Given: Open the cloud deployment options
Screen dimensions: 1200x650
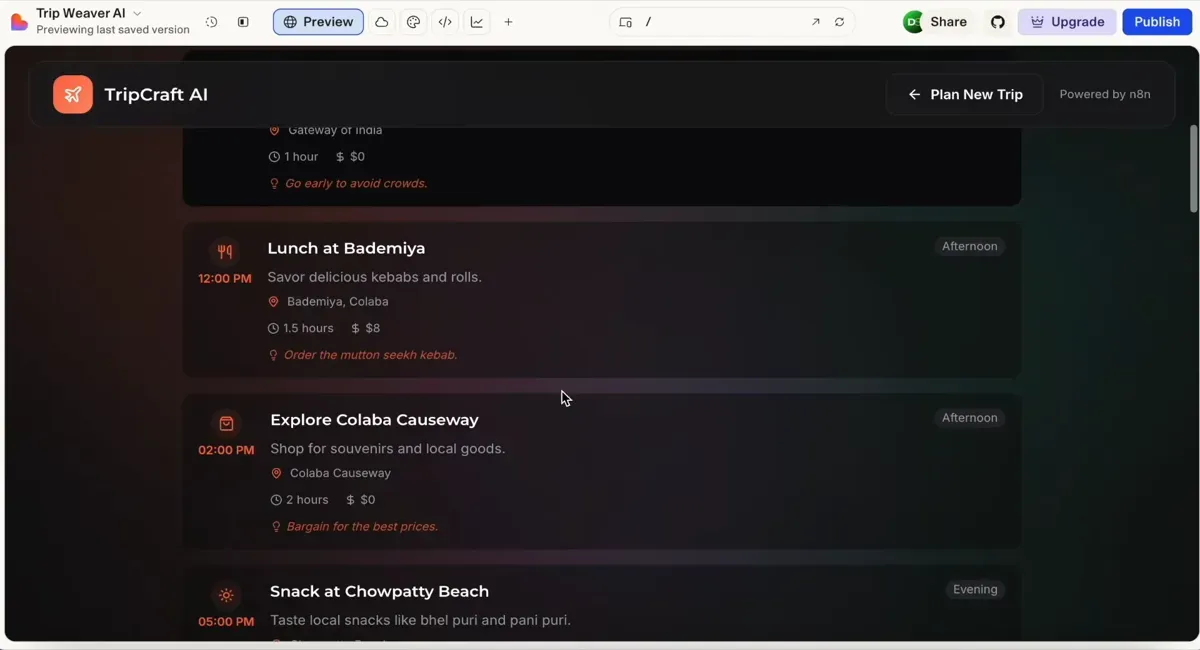Looking at the screenshot, I should pyautogui.click(x=381, y=21).
